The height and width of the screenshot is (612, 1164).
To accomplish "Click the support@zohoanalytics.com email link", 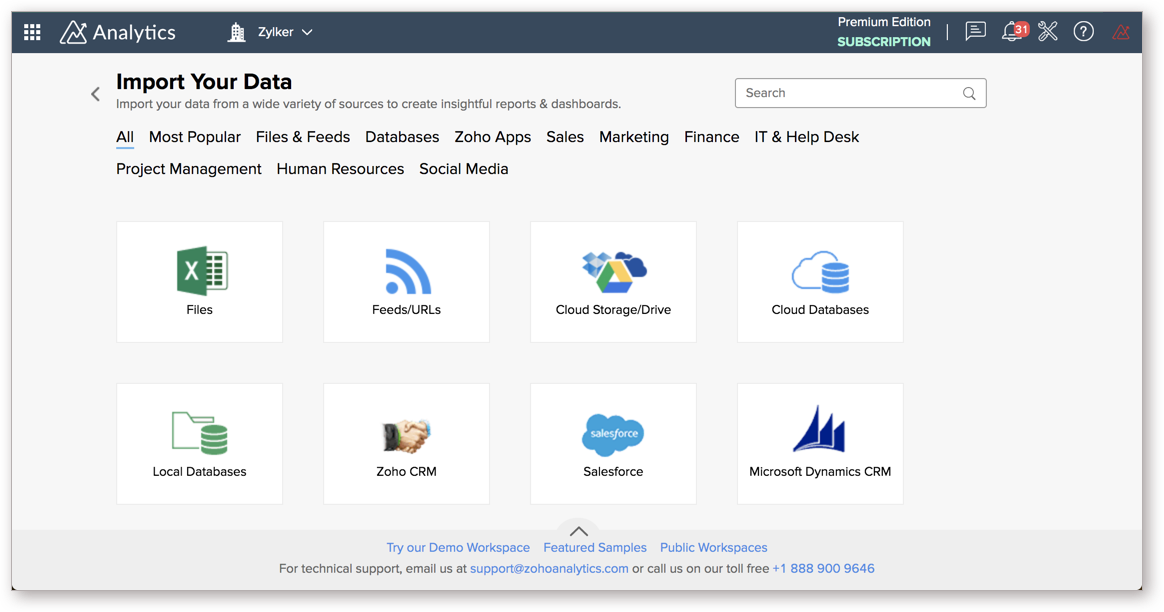I will (549, 568).
